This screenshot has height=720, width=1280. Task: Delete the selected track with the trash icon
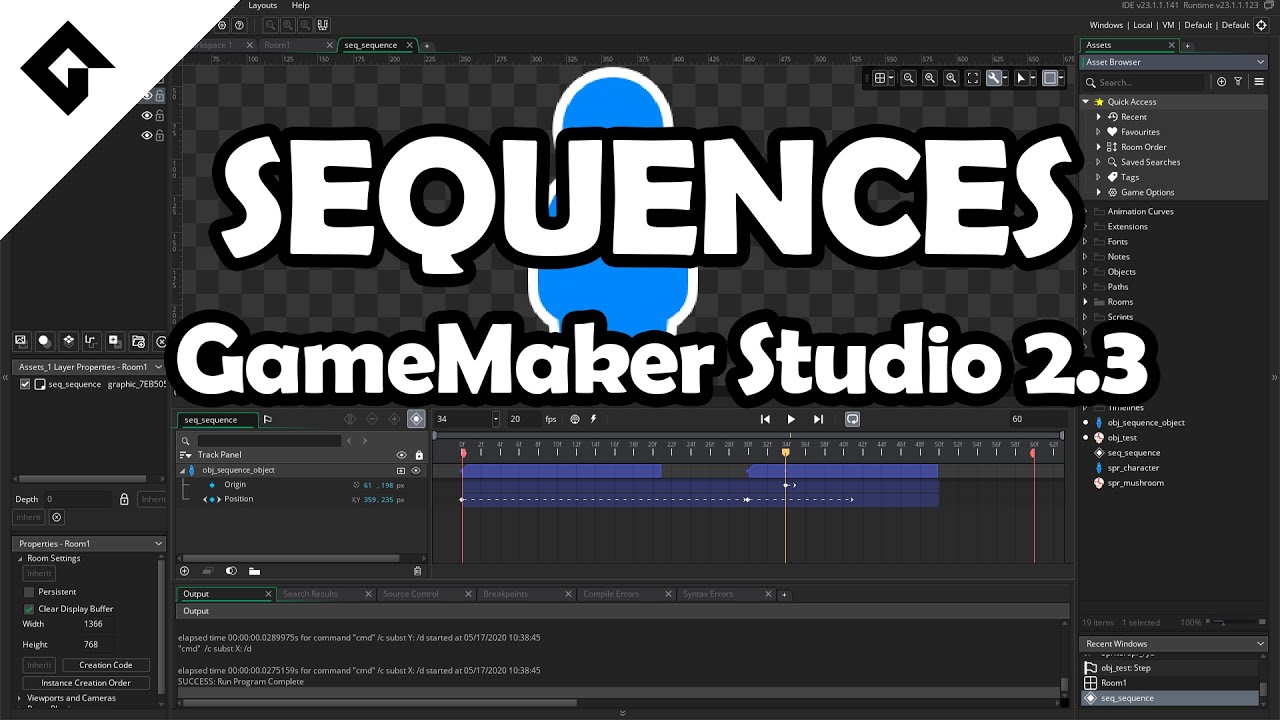click(418, 571)
